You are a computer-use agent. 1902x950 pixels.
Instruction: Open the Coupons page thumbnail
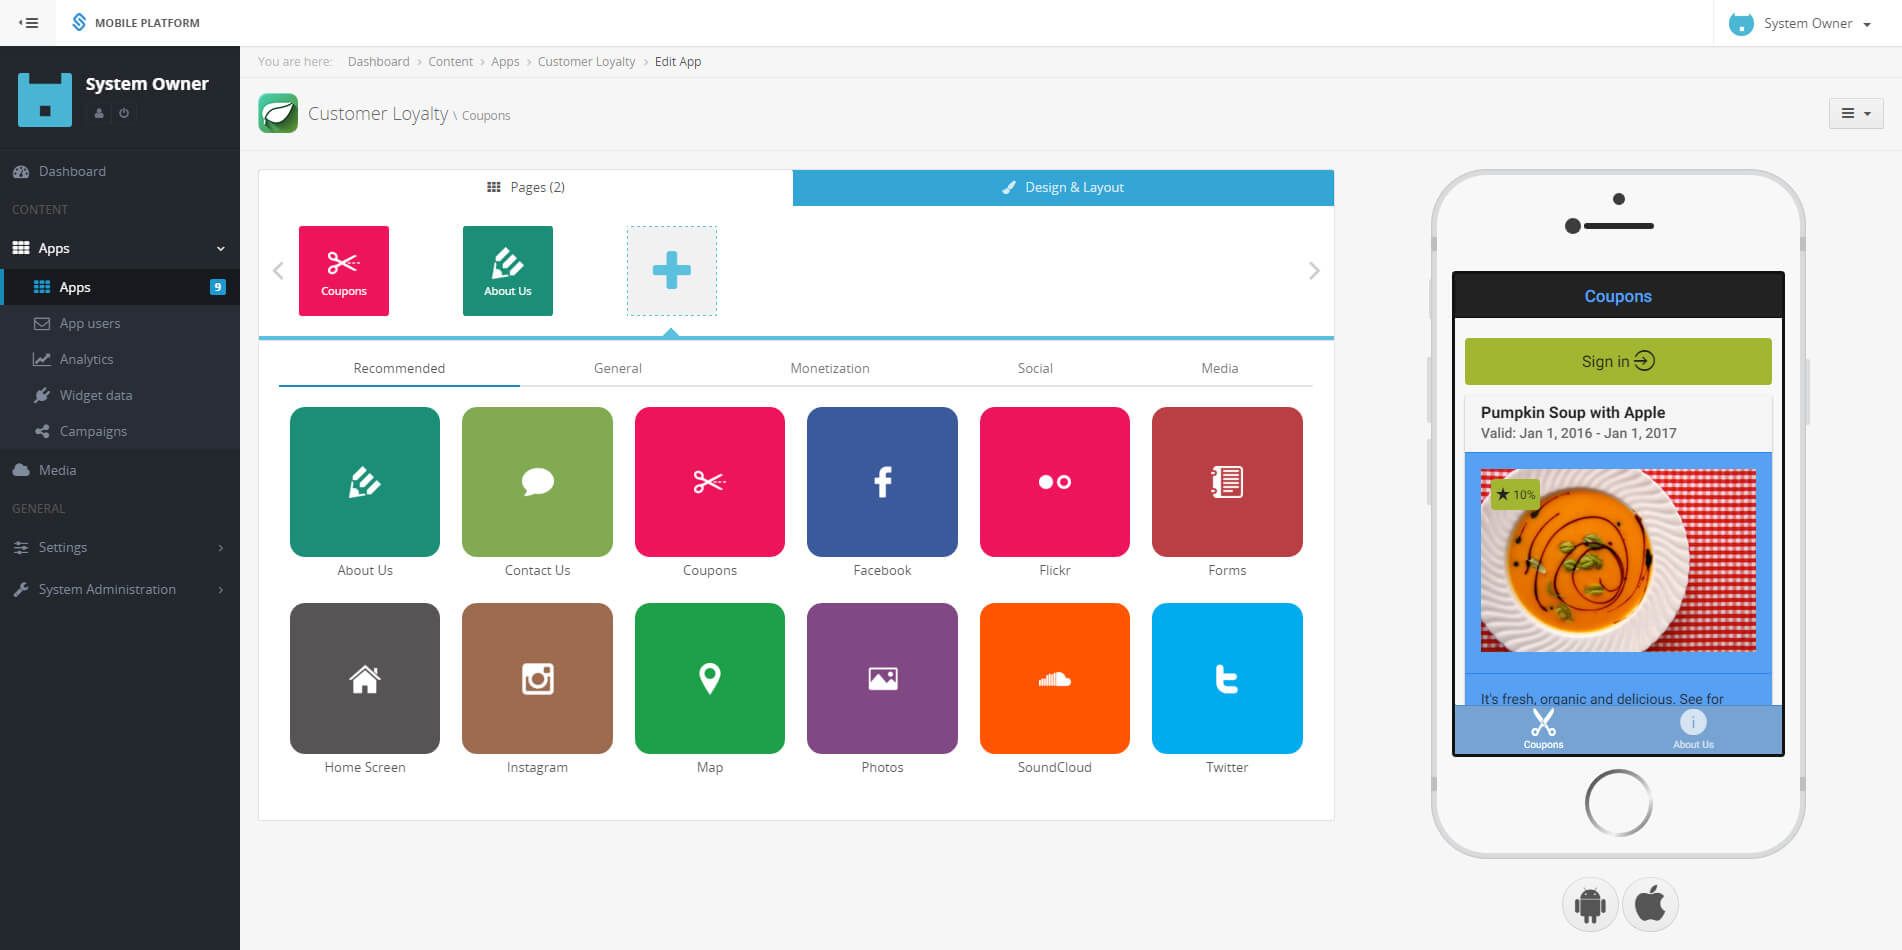point(344,271)
